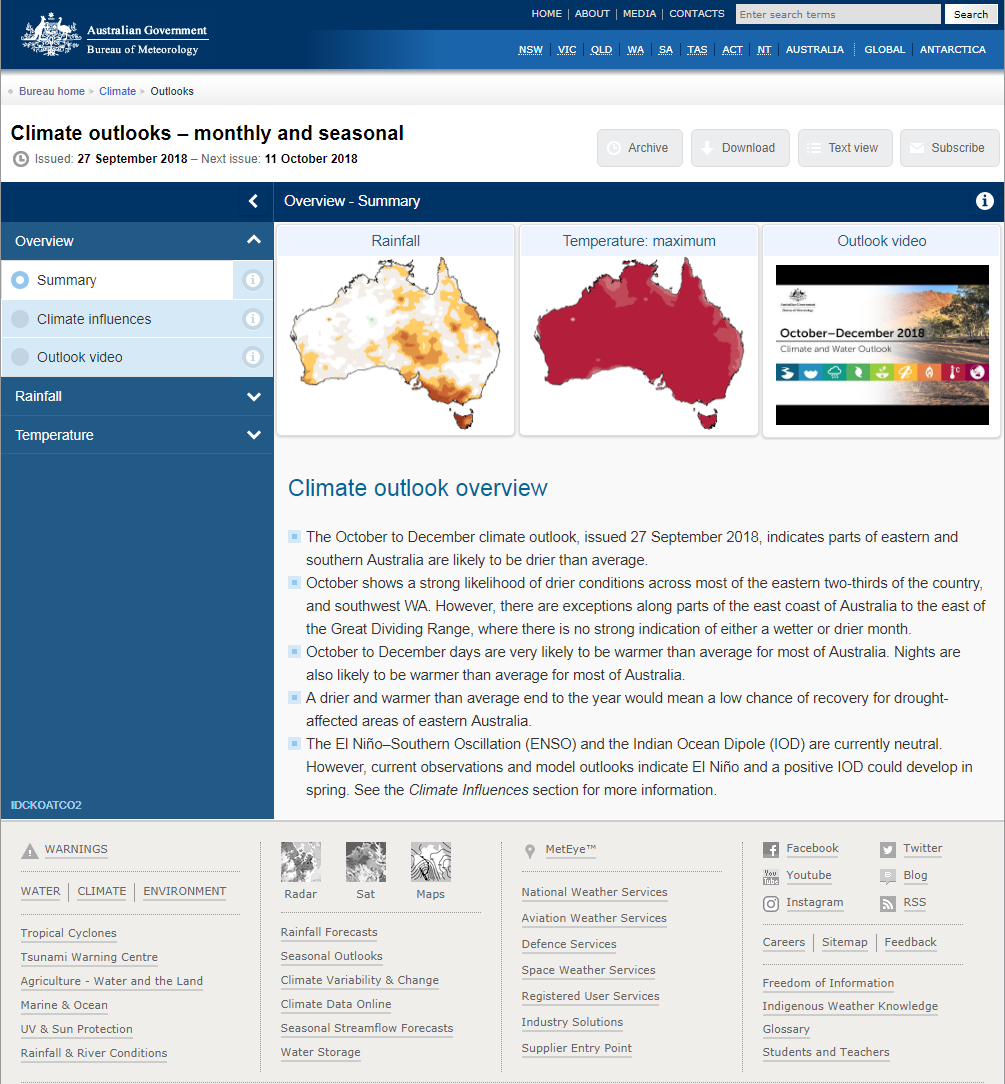The image size is (1005, 1084).
Task: Click the Radar map icon
Action: [300, 862]
